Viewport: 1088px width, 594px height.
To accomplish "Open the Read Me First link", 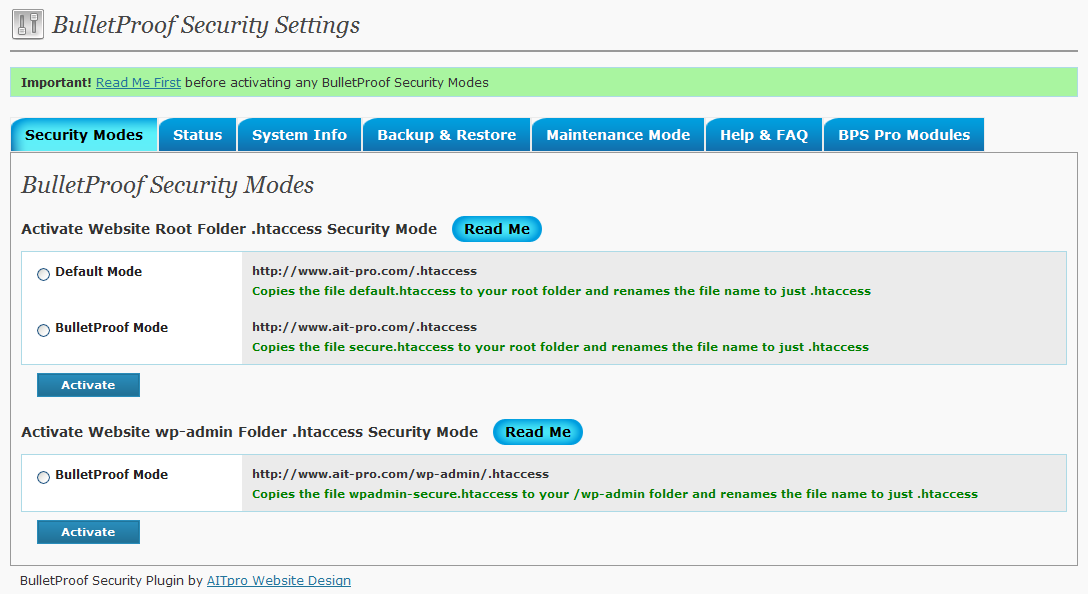I will [x=138, y=83].
